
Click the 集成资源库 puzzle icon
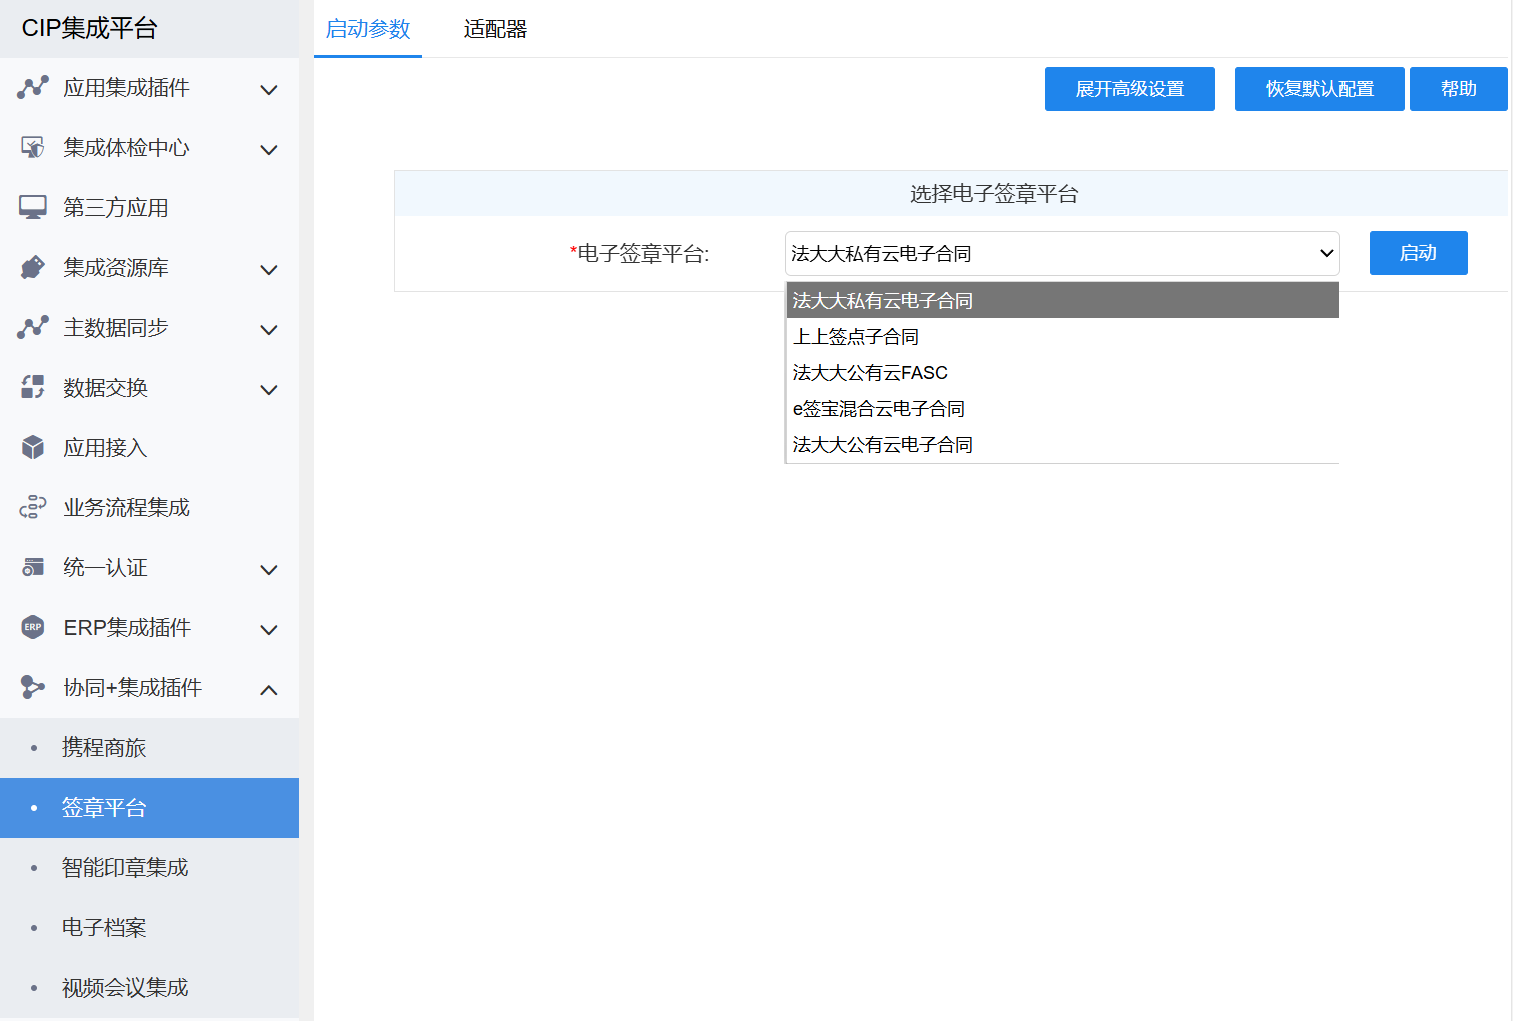click(33, 268)
